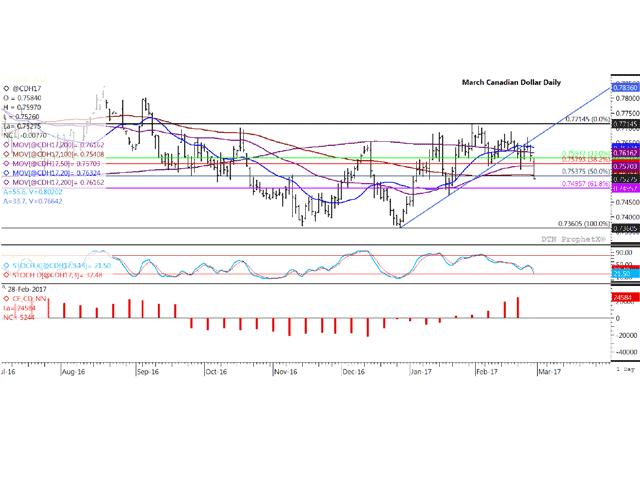Click diamond marker beside CF_CD_NN
The width and height of the screenshot is (640, 480).
point(6,299)
